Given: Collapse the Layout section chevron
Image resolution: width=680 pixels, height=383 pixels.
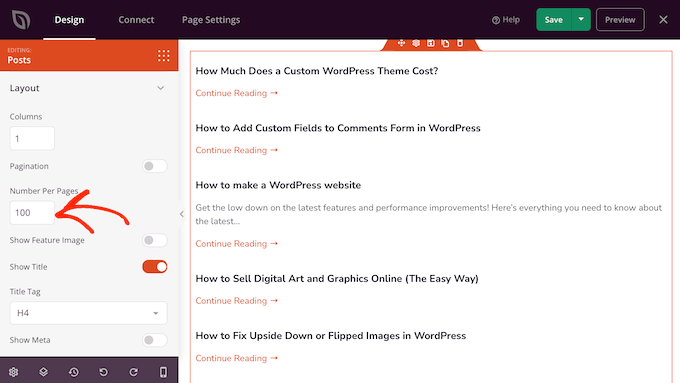Looking at the screenshot, I should click(x=160, y=88).
